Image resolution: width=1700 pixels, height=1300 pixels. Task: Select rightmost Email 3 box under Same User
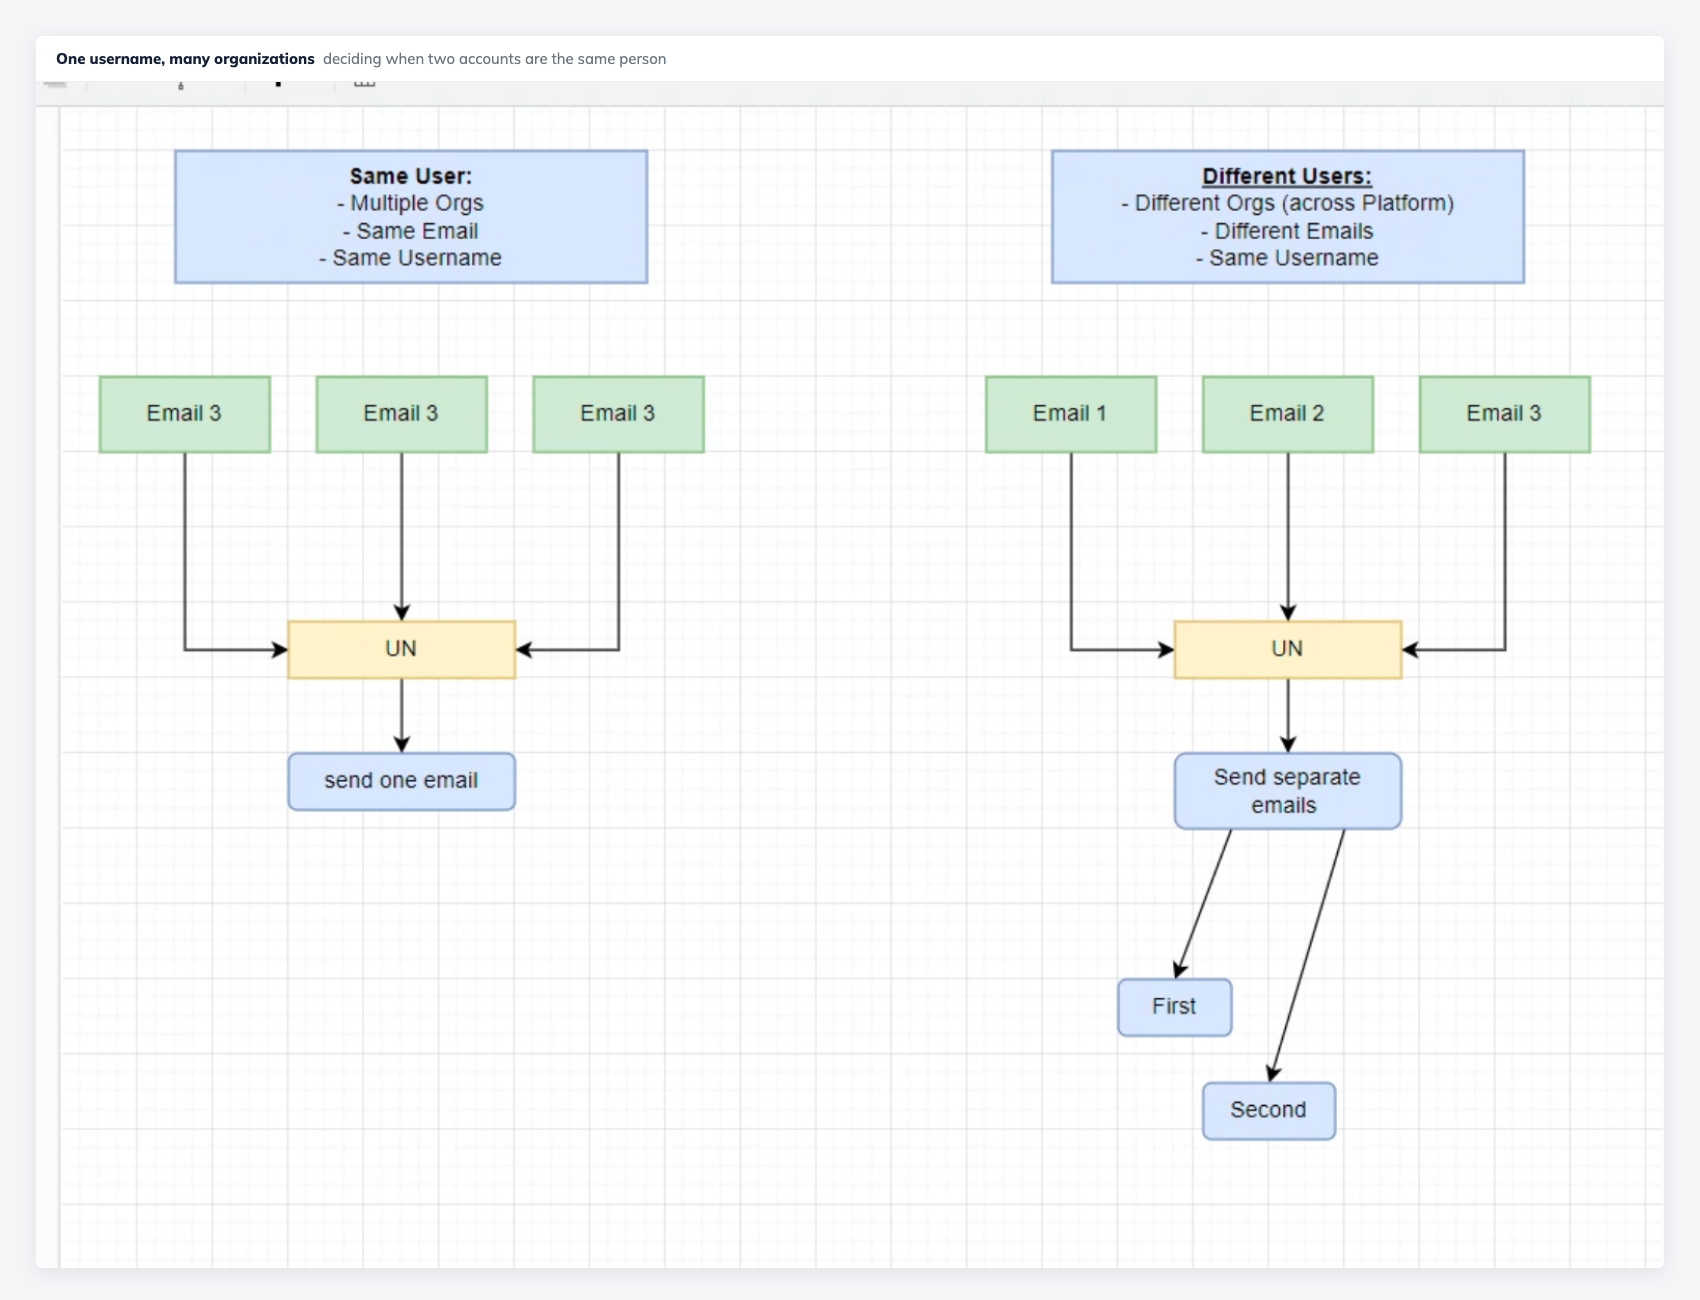[x=619, y=414]
